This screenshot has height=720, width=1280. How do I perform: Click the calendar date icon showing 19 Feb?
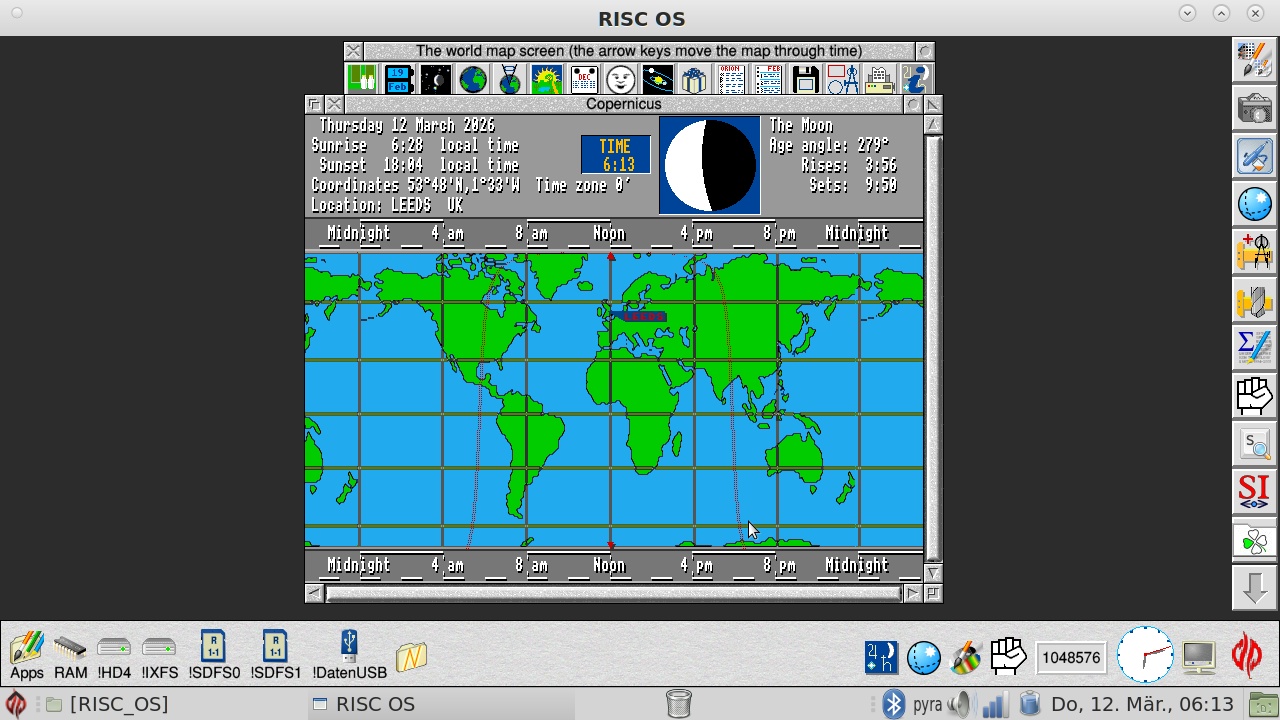pos(398,79)
